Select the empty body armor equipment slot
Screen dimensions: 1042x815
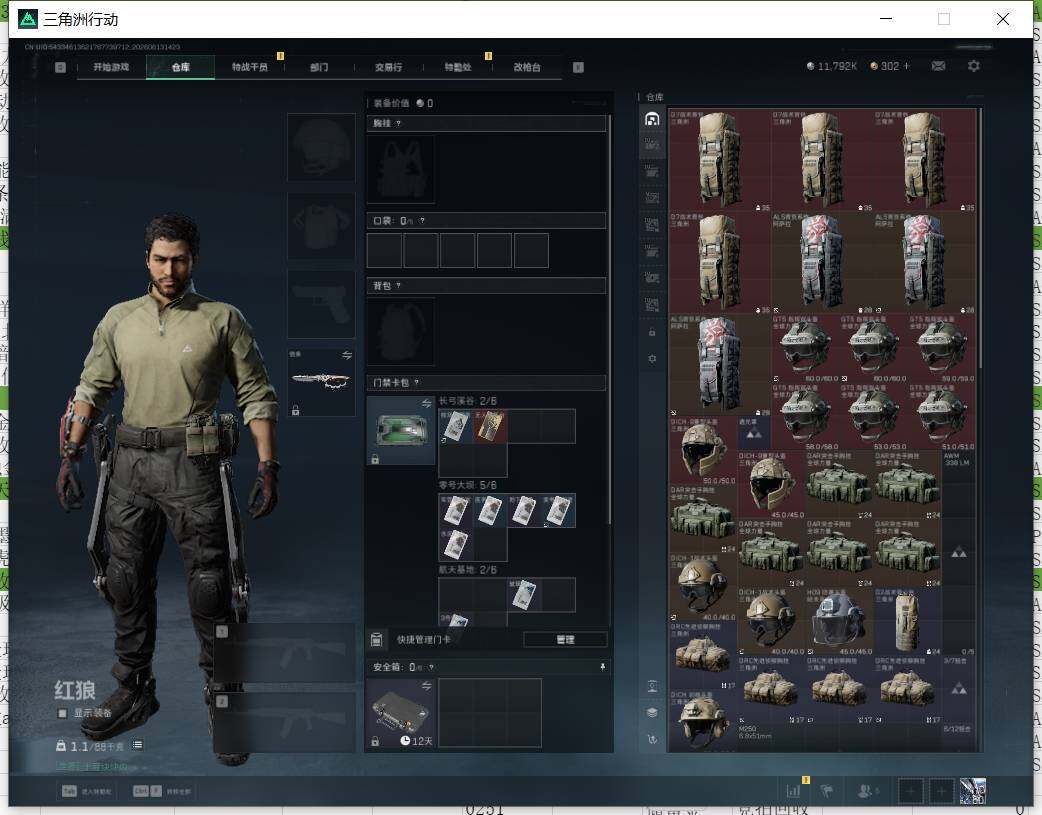point(321,226)
